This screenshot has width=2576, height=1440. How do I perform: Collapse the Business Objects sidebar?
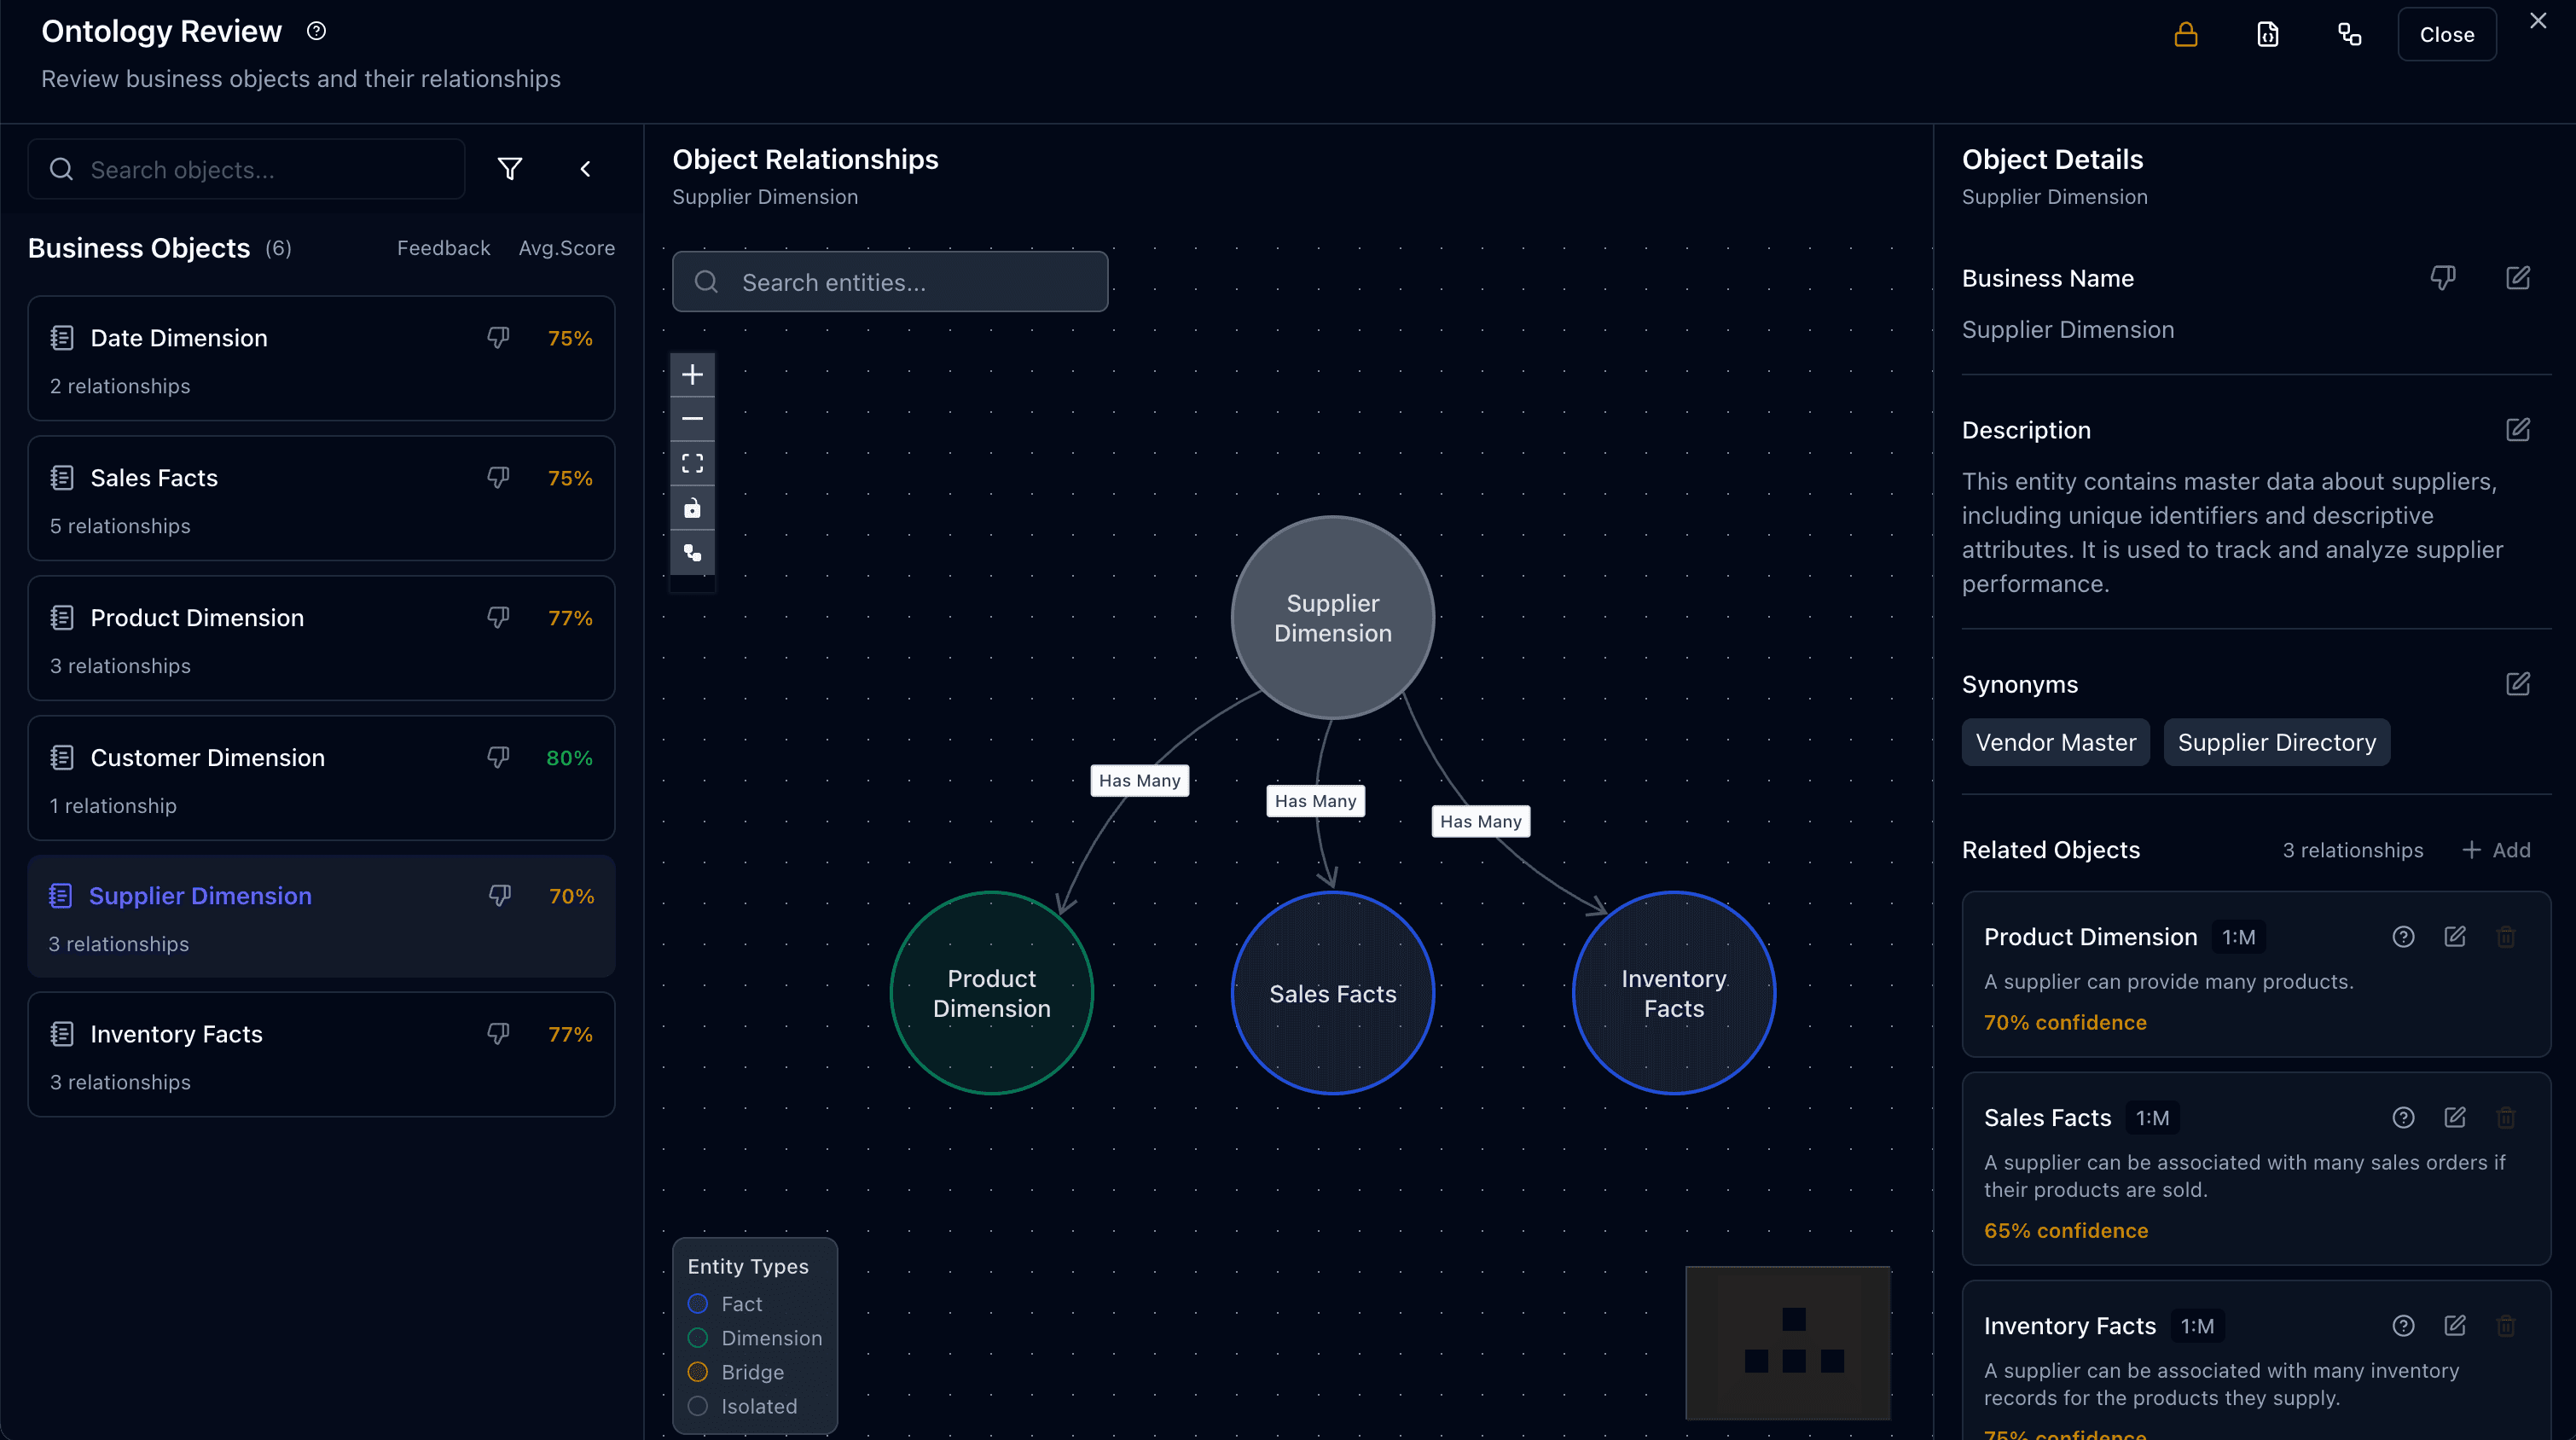(x=586, y=168)
